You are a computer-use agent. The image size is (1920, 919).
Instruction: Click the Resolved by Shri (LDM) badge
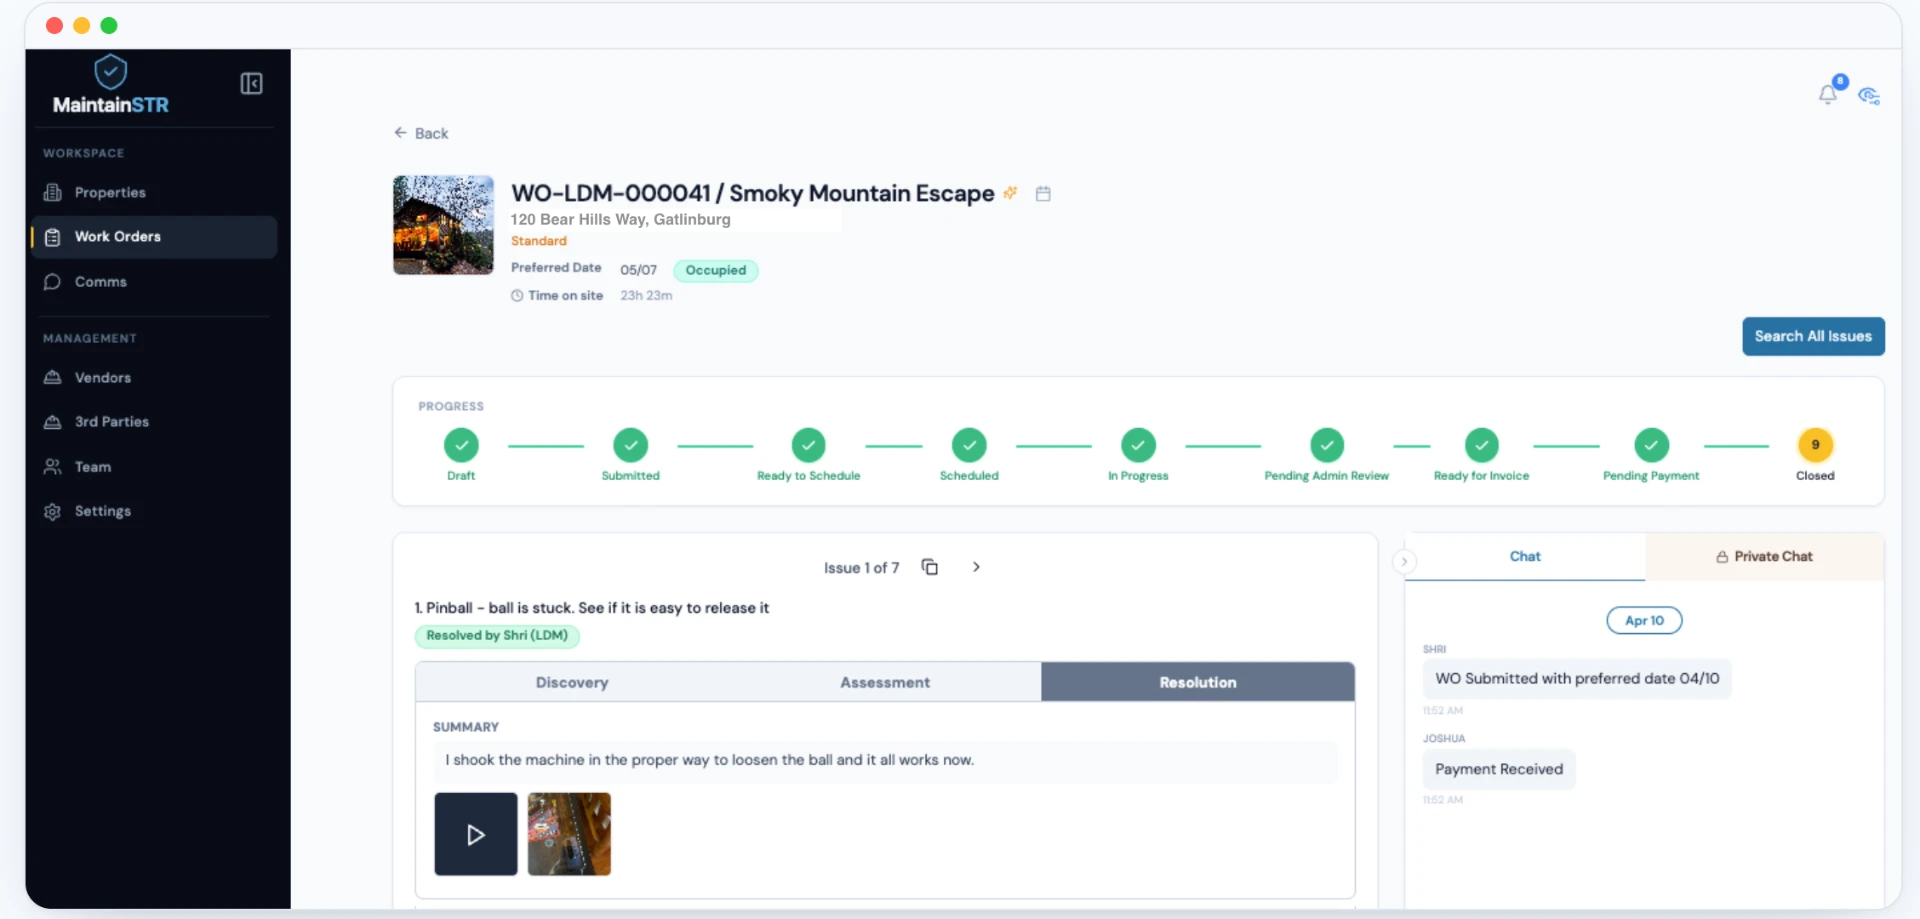point(497,635)
